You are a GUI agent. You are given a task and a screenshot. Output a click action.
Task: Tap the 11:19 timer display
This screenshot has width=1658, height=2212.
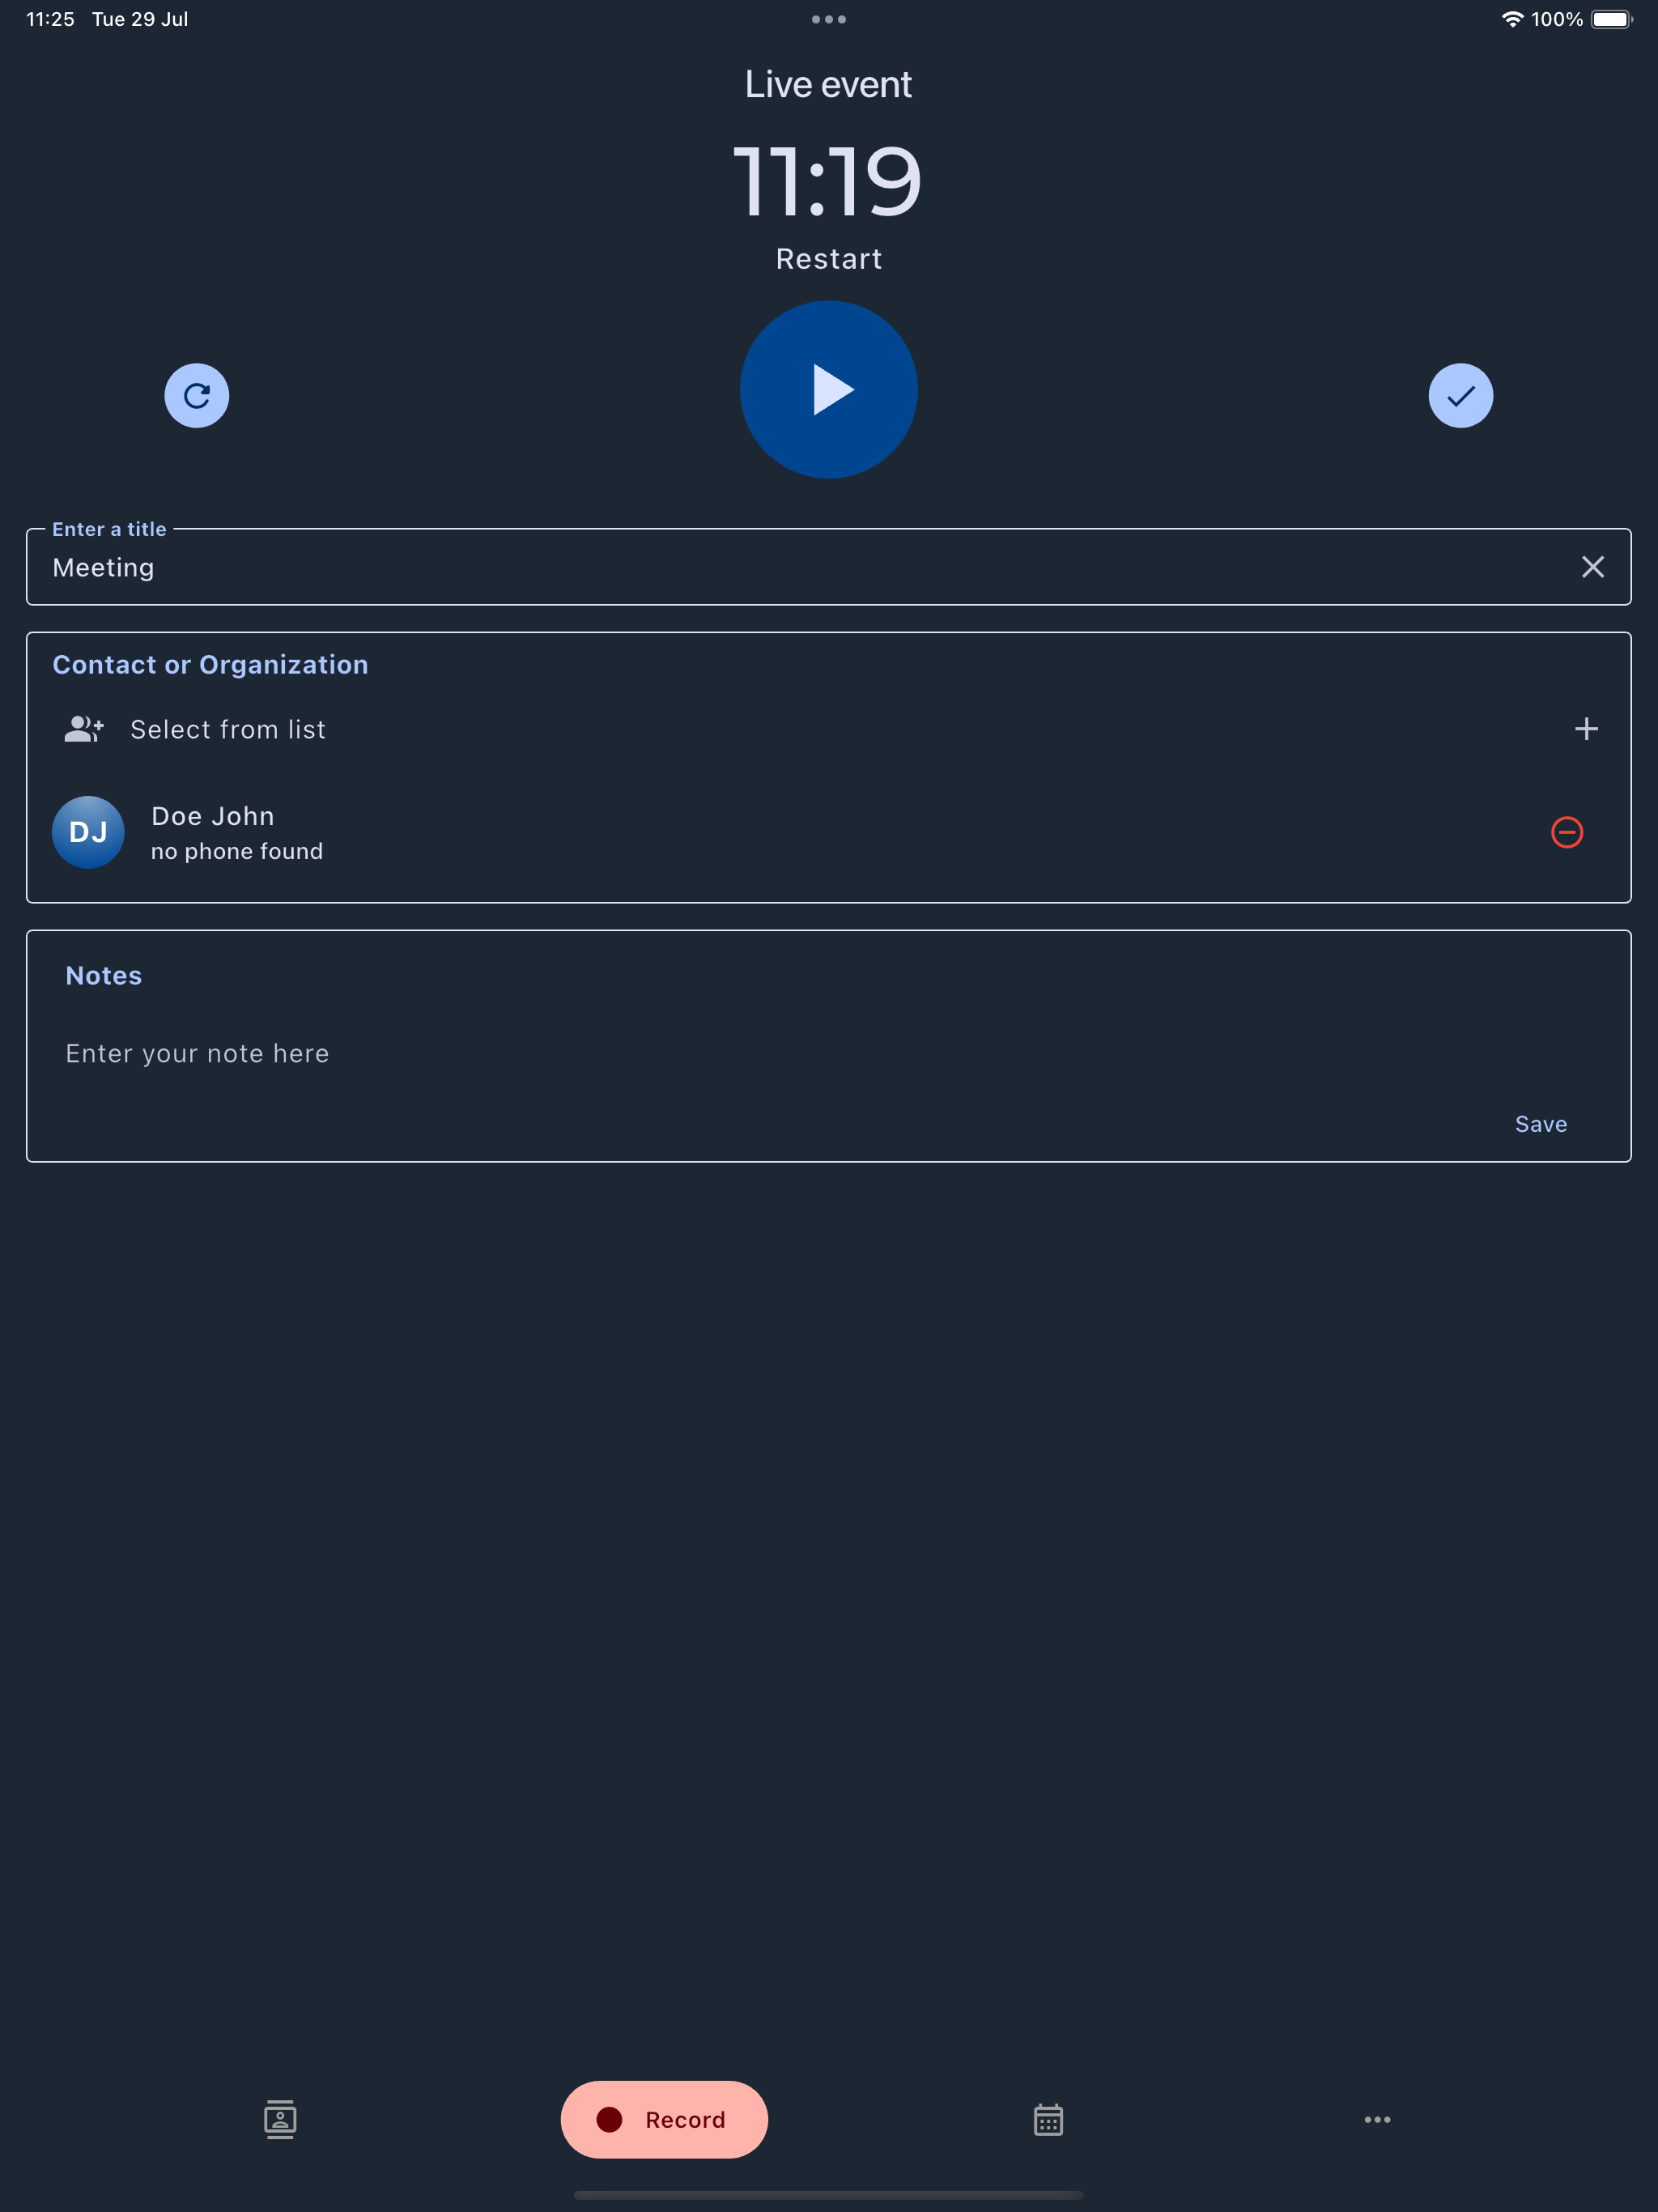(x=828, y=180)
